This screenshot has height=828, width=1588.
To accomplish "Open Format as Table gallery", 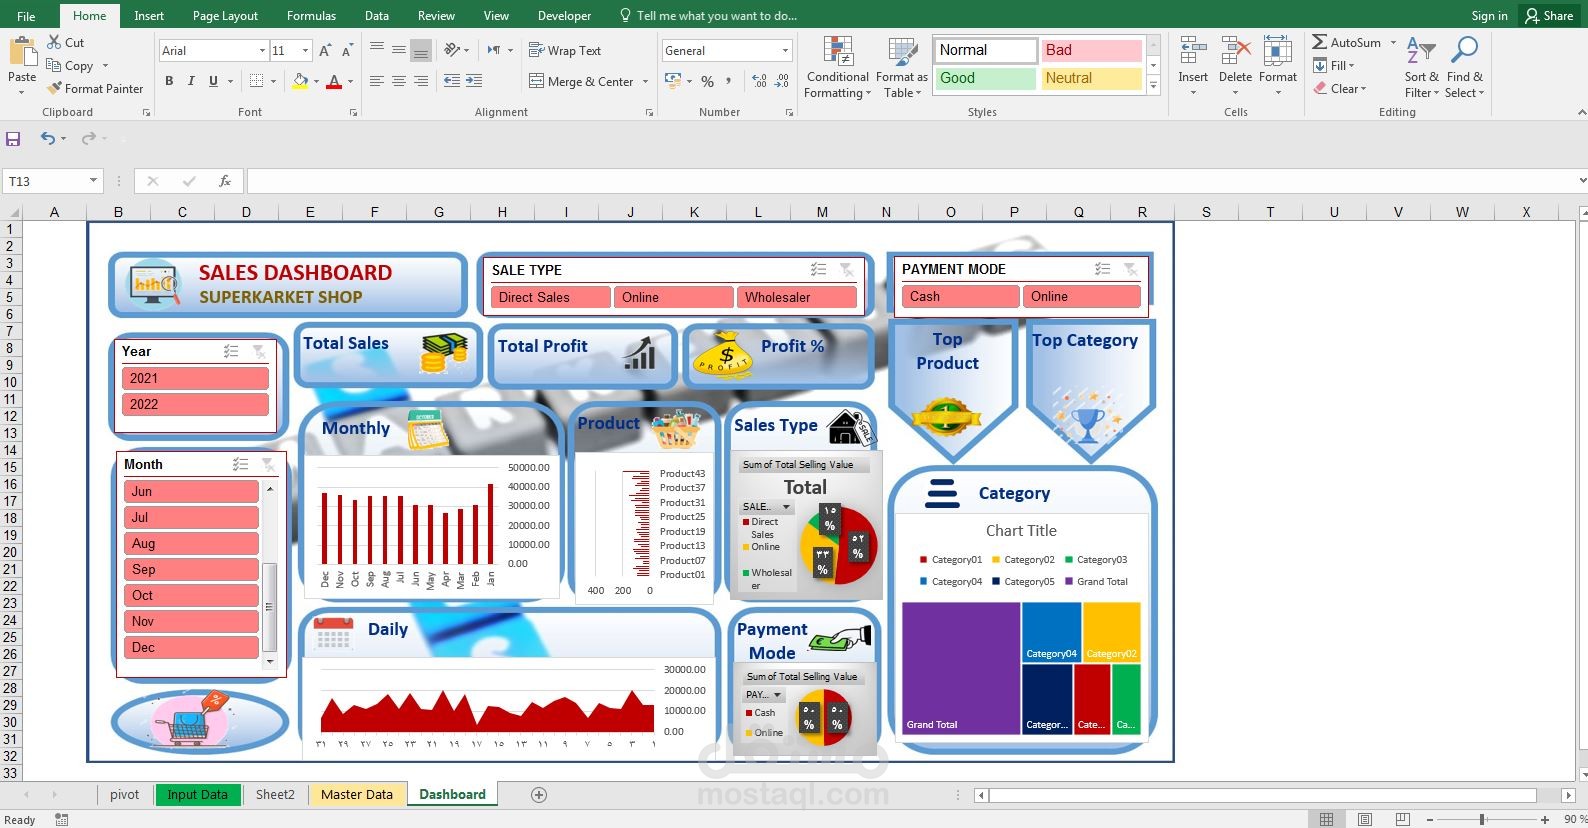I will (902, 68).
